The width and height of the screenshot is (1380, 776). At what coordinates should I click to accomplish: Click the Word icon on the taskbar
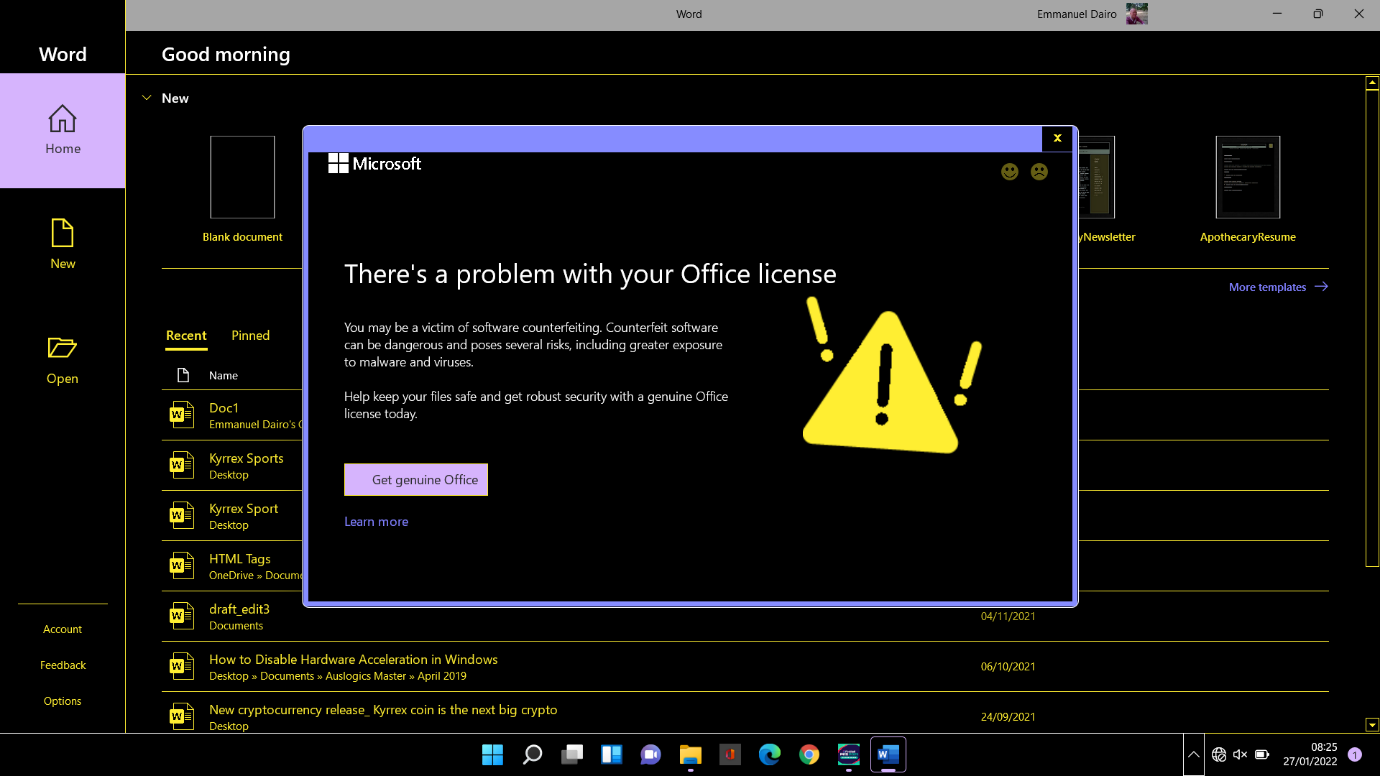(x=887, y=755)
